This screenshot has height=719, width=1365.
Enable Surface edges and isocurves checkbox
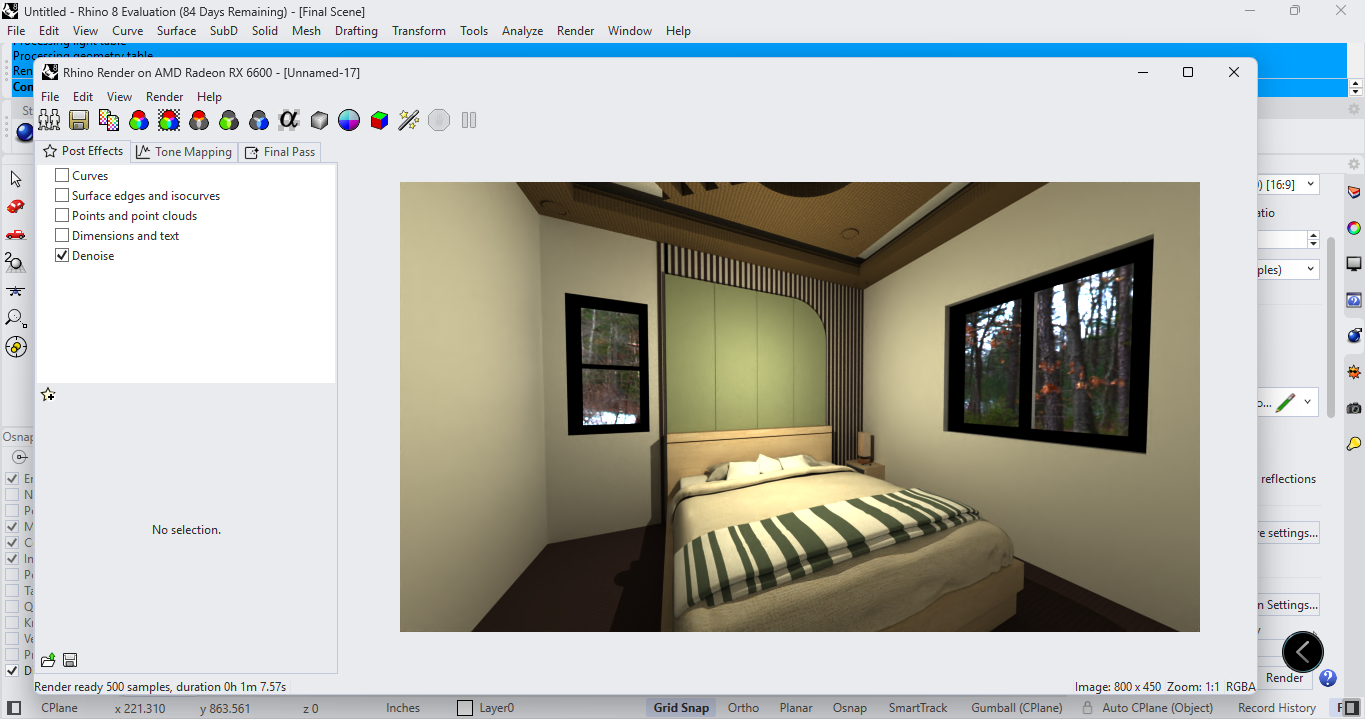[62, 196]
